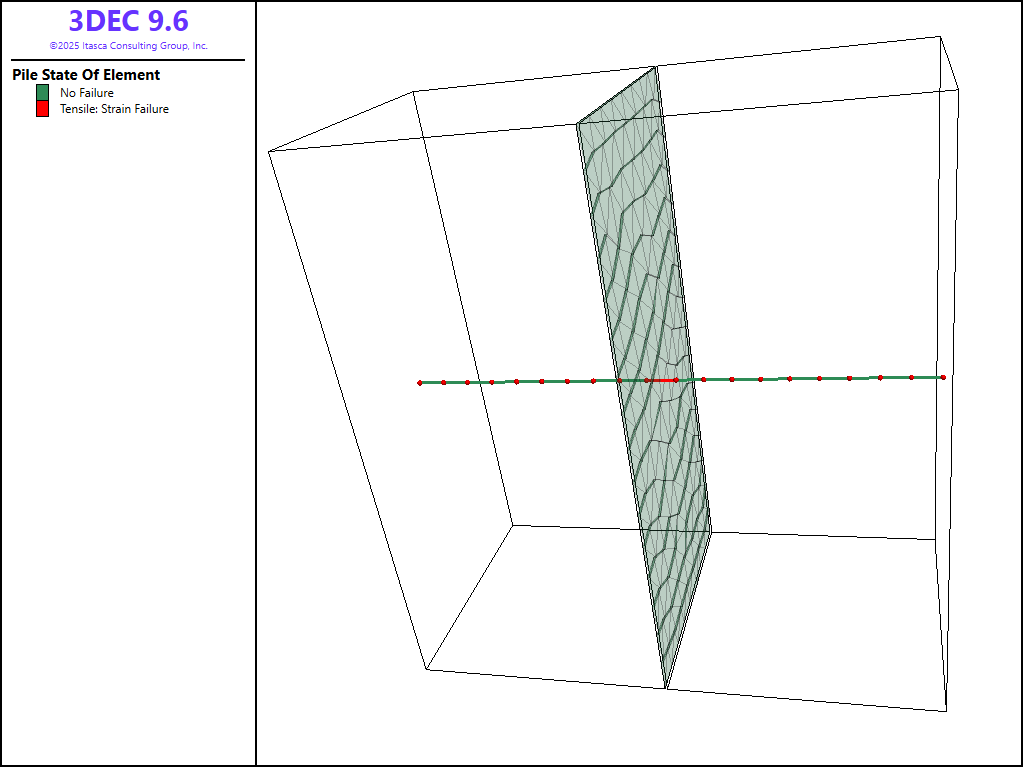The height and width of the screenshot is (768, 1024).
Task: Click the green No Failure color swatch
Action: point(42,93)
